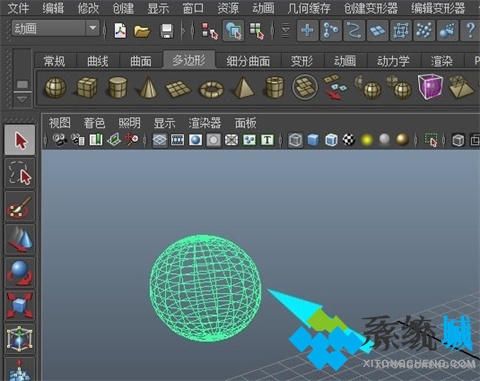Create a polygon cone from the shelf
This screenshot has width=480, height=381.
tap(148, 87)
